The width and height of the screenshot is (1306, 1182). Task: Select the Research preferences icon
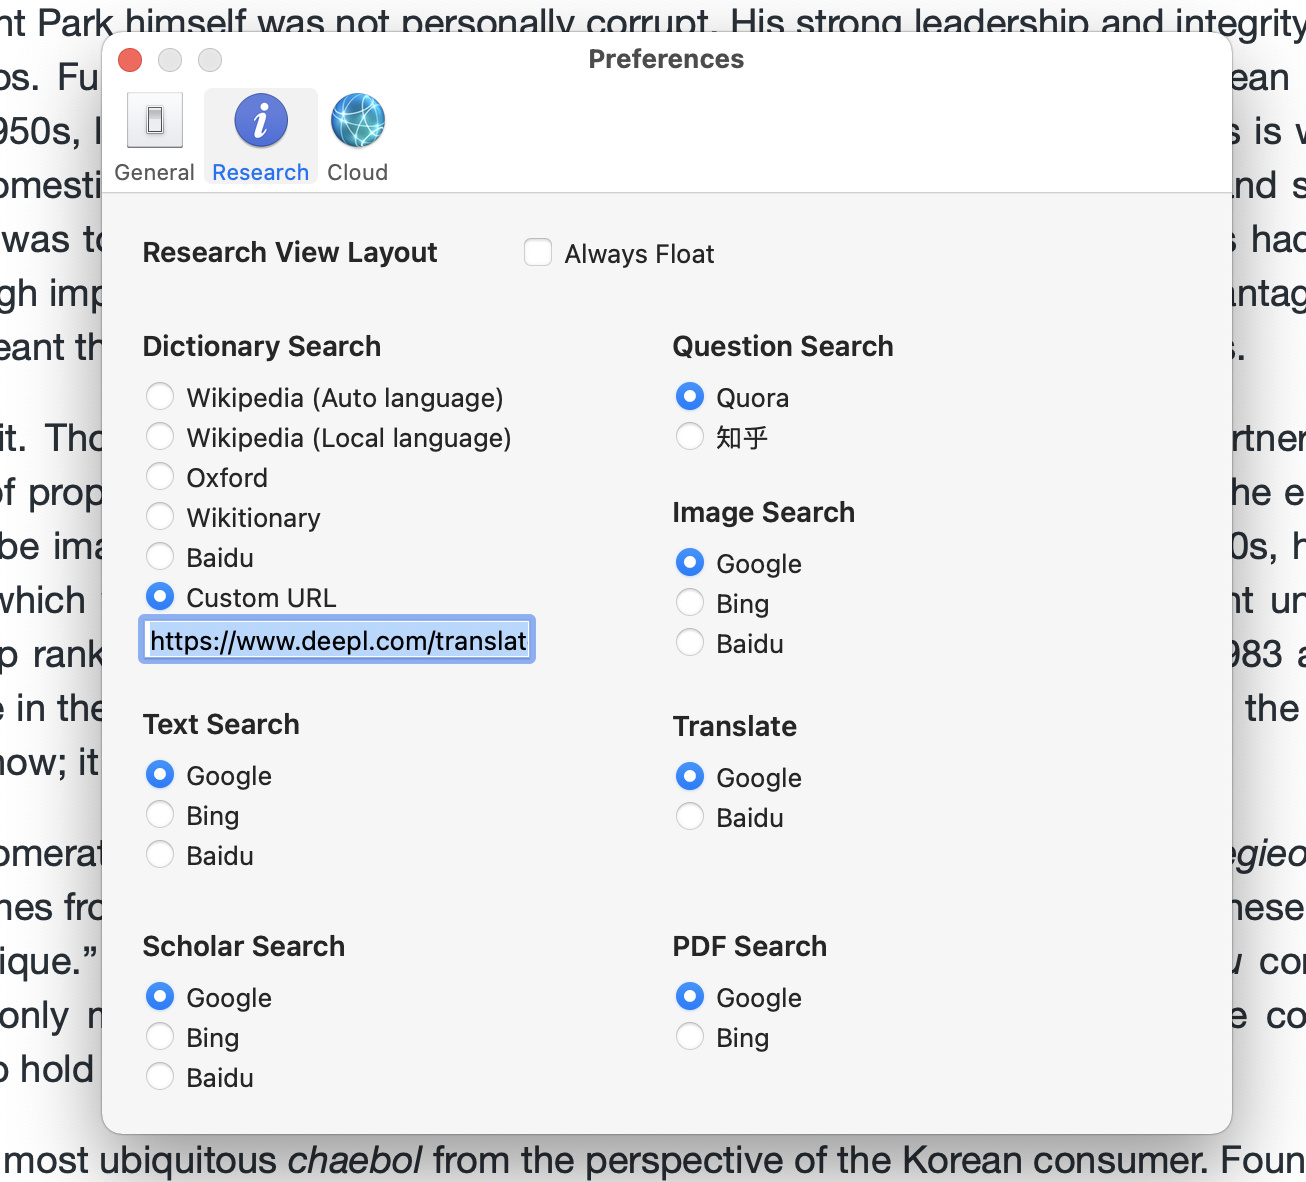click(x=260, y=137)
